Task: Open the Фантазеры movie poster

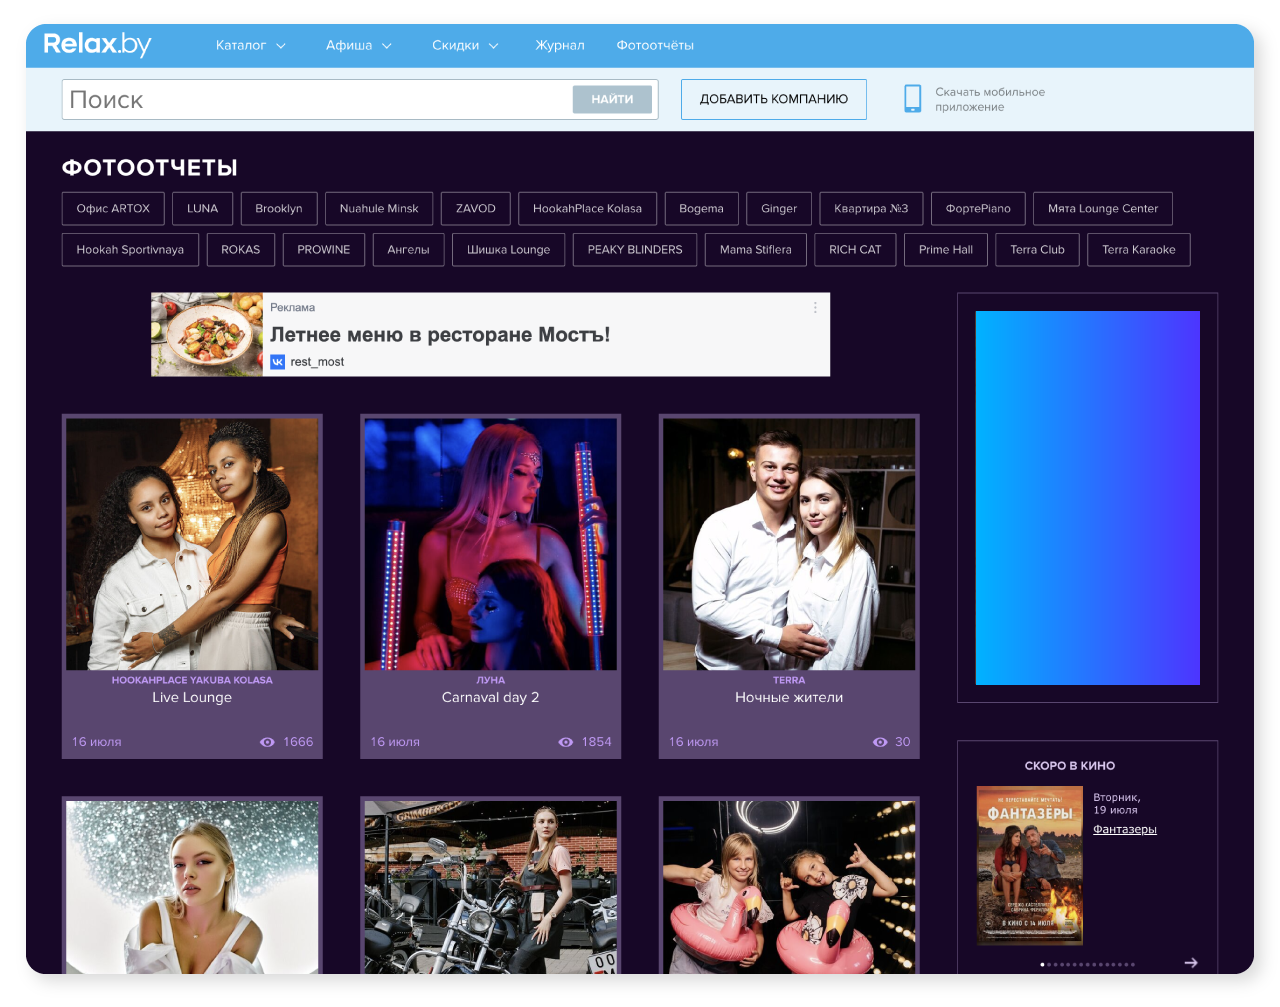Action: [x=1030, y=865]
